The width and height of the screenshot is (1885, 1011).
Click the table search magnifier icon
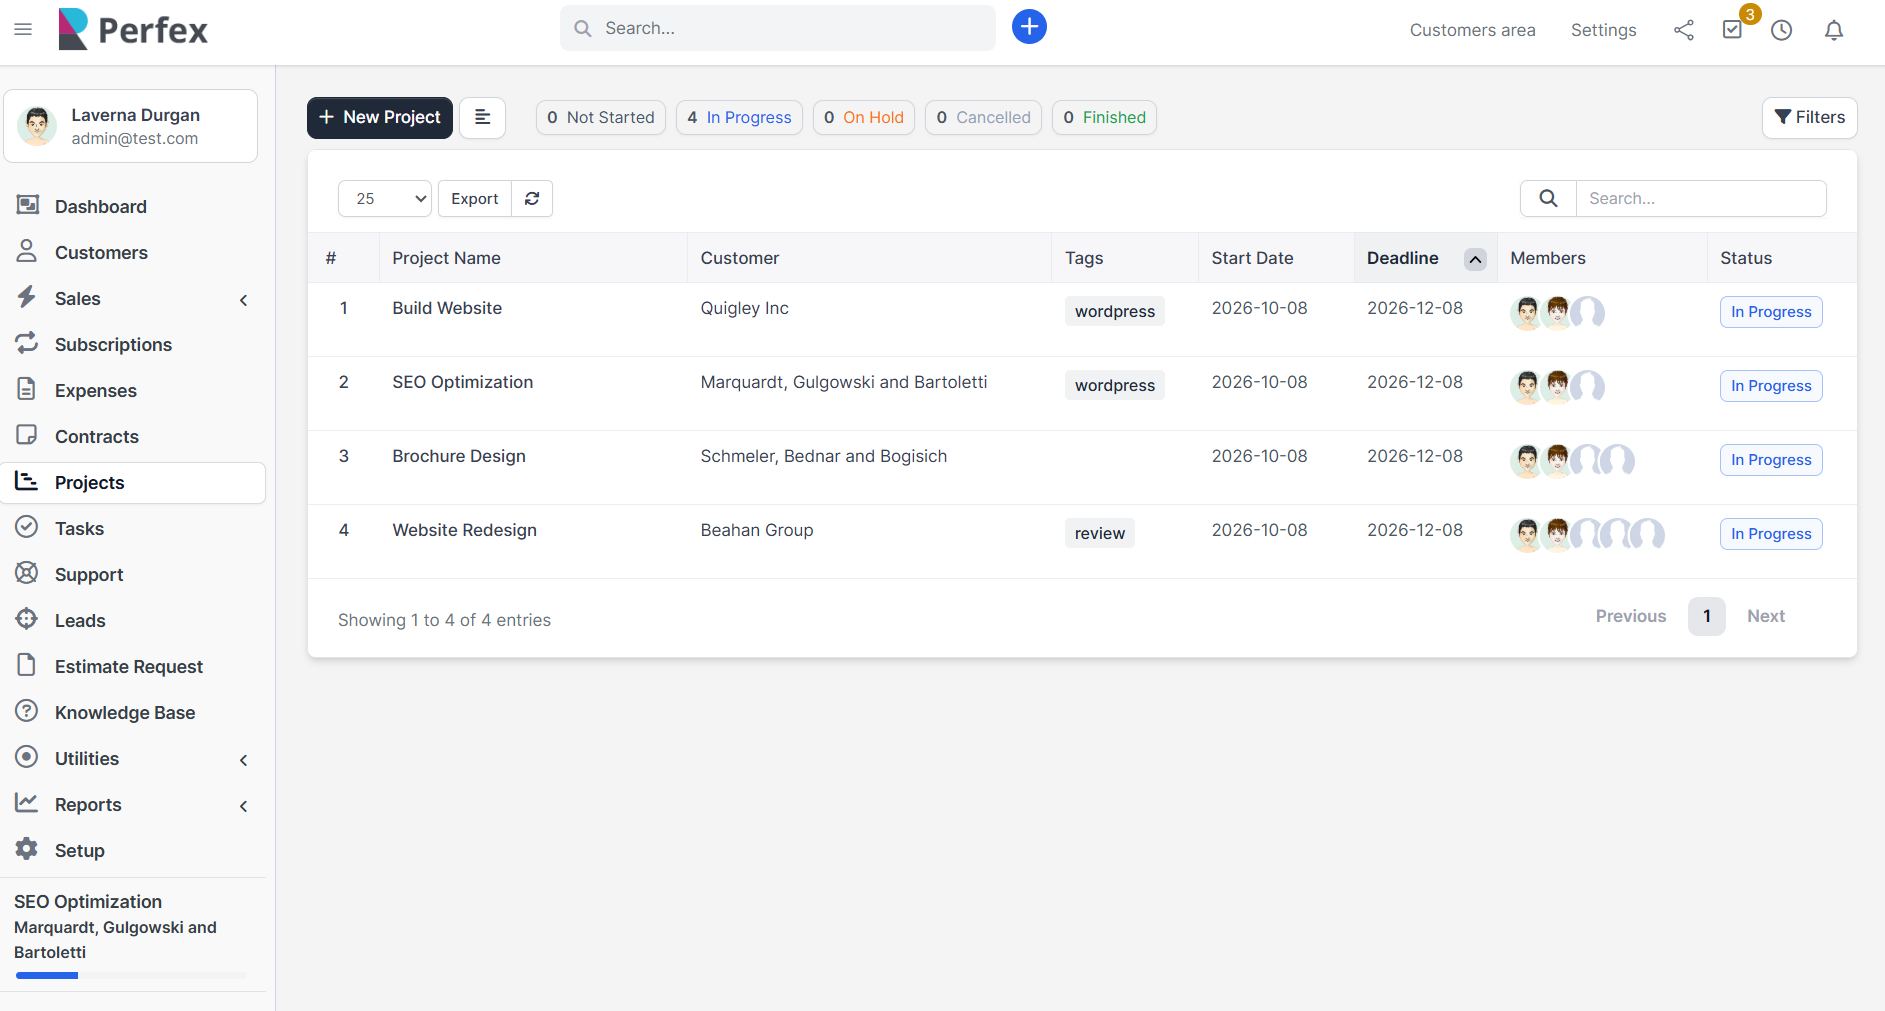coord(1548,198)
